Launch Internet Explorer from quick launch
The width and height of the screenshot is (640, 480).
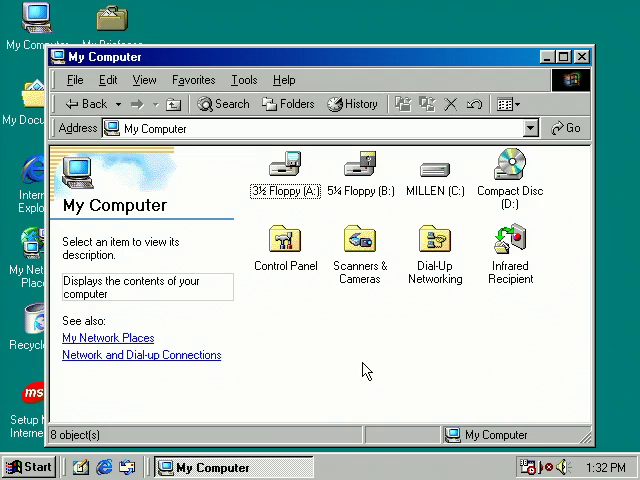pyautogui.click(x=104, y=467)
